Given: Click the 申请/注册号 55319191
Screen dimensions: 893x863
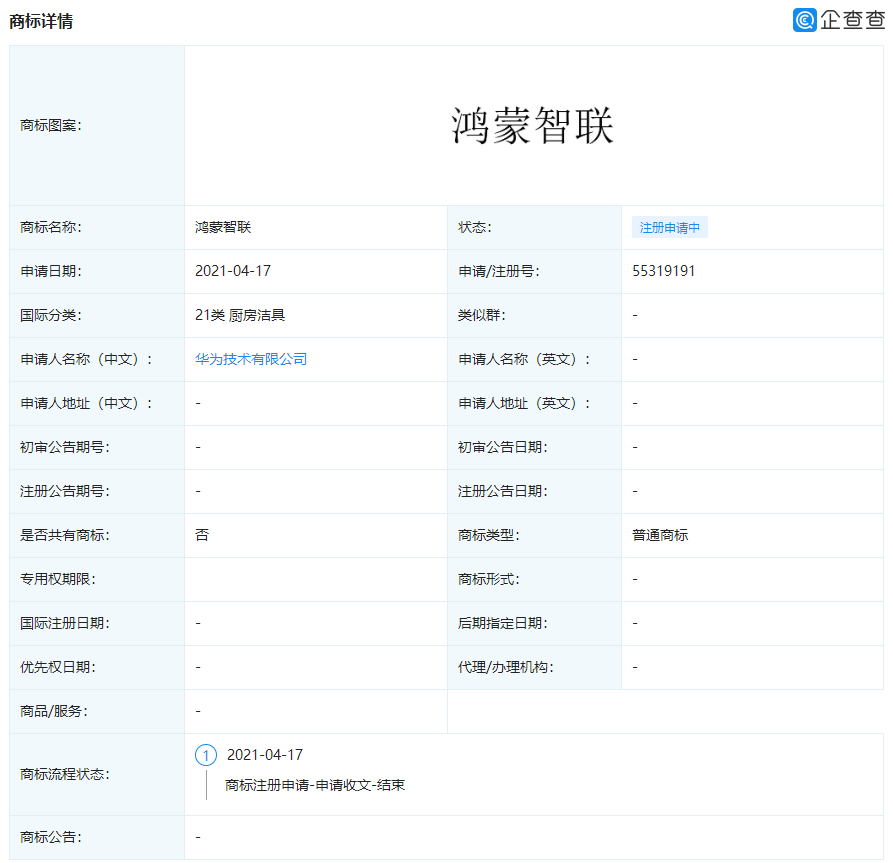Looking at the screenshot, I should (662, 271).
